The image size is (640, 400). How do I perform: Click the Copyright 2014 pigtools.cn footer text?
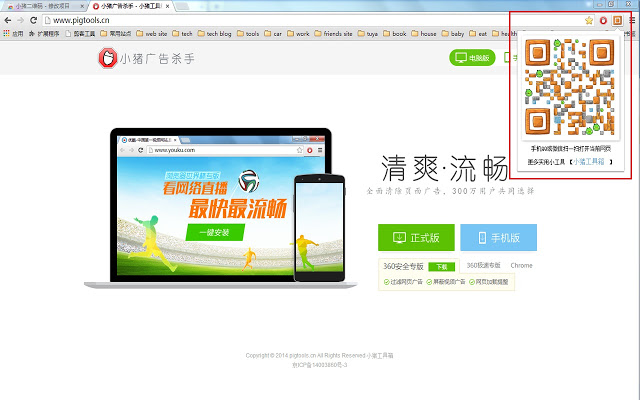click(x=319, y=356)
